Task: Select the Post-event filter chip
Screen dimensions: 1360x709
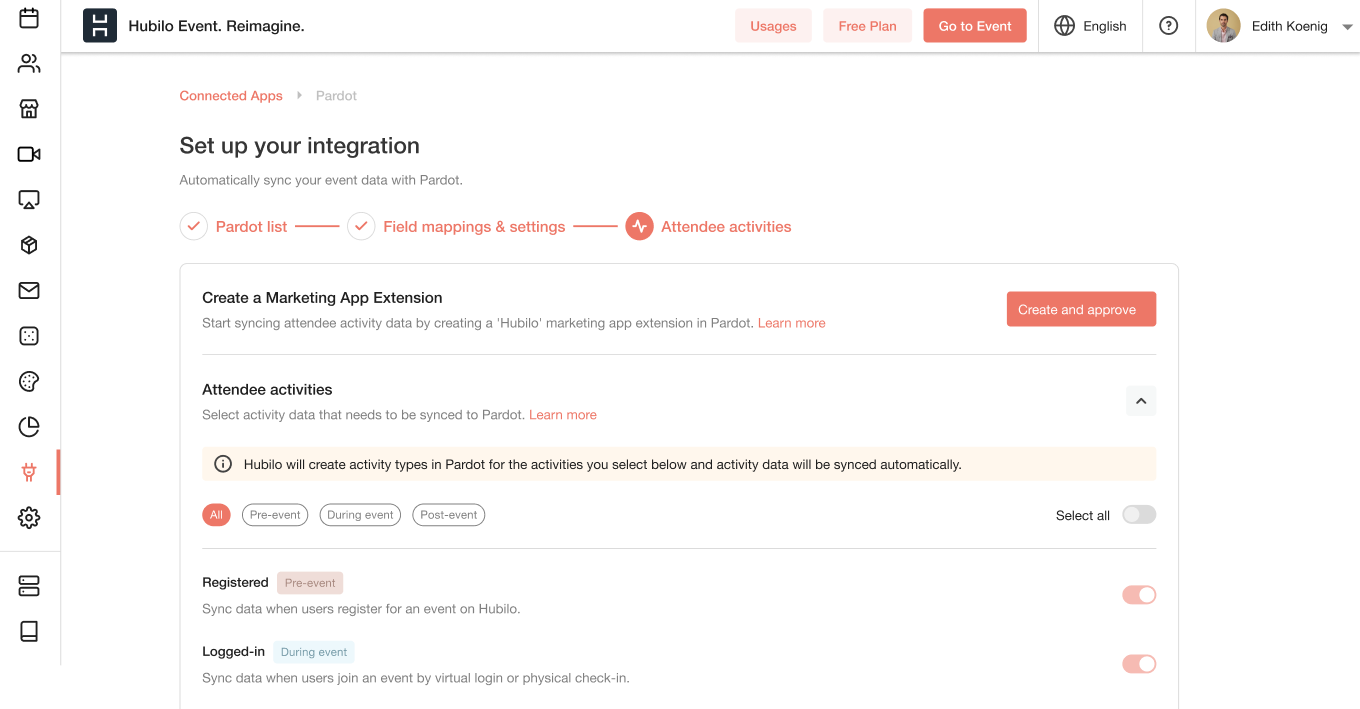Action: point(449,515)
